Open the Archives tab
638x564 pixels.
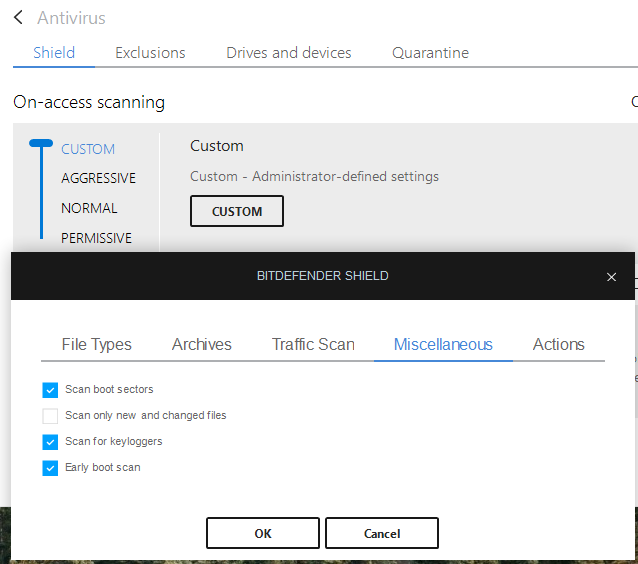(x=202, y=345)
